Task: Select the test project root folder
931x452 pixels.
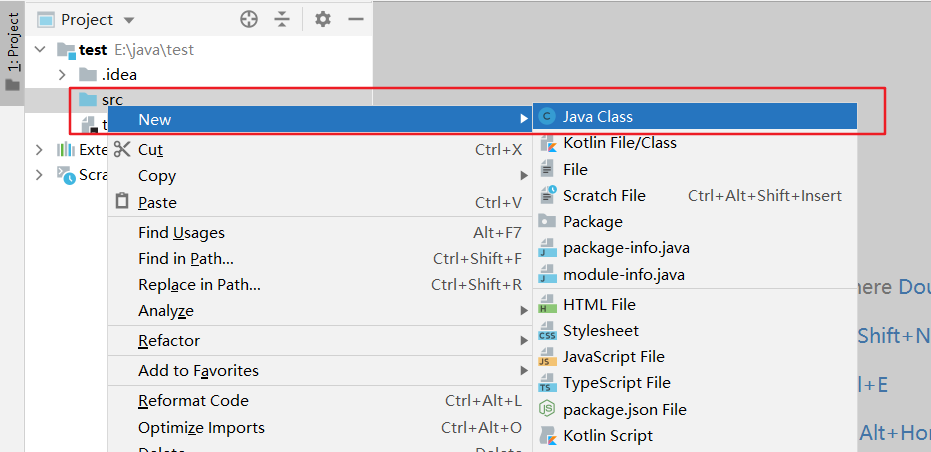Action: coord(93,50)
